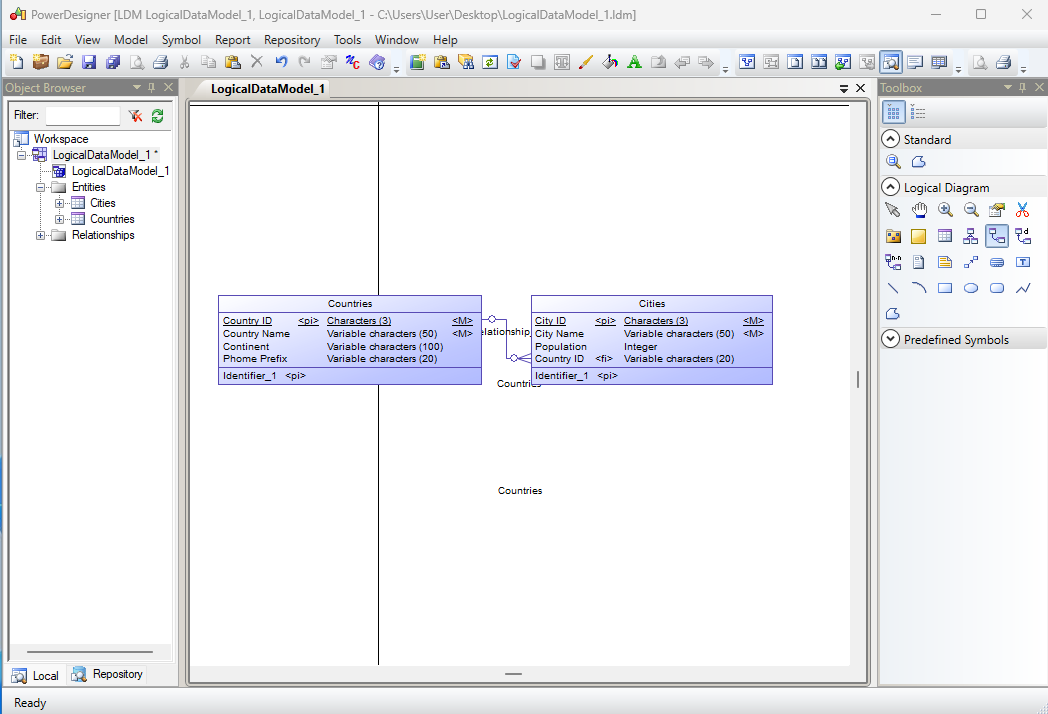The height and width of the screenshot is (714, 1048).
Task: Select the Pointer tool in Toolbox
Action: click(892, 210)
